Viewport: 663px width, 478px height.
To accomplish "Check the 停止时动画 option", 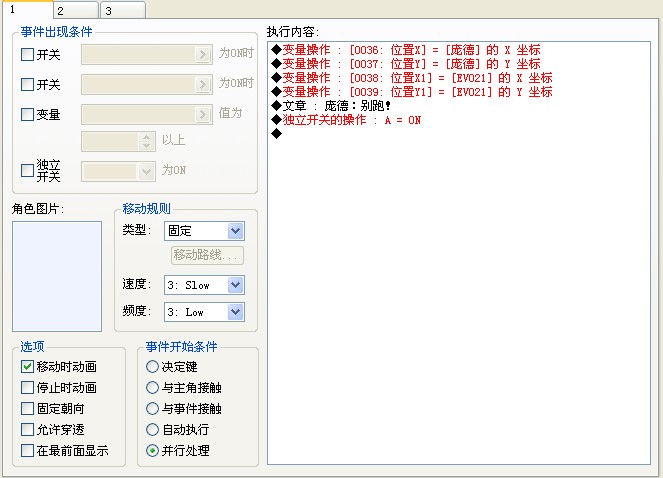I will (x=27, y=387).
